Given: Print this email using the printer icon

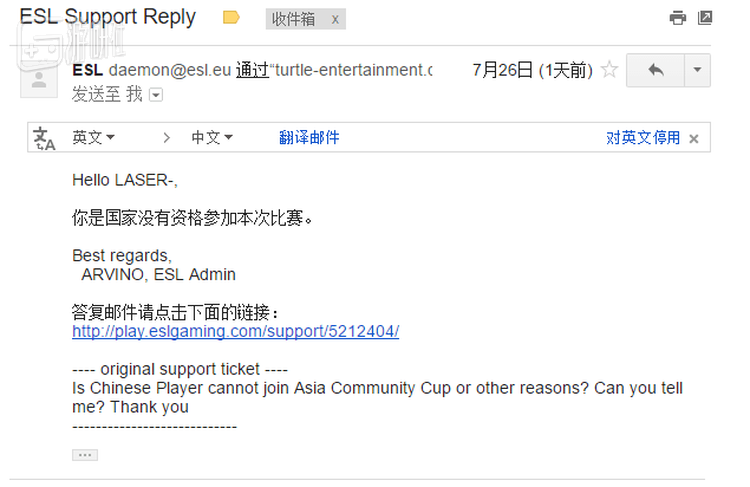Looking at the screenshot, I should [x=678, y=18].
